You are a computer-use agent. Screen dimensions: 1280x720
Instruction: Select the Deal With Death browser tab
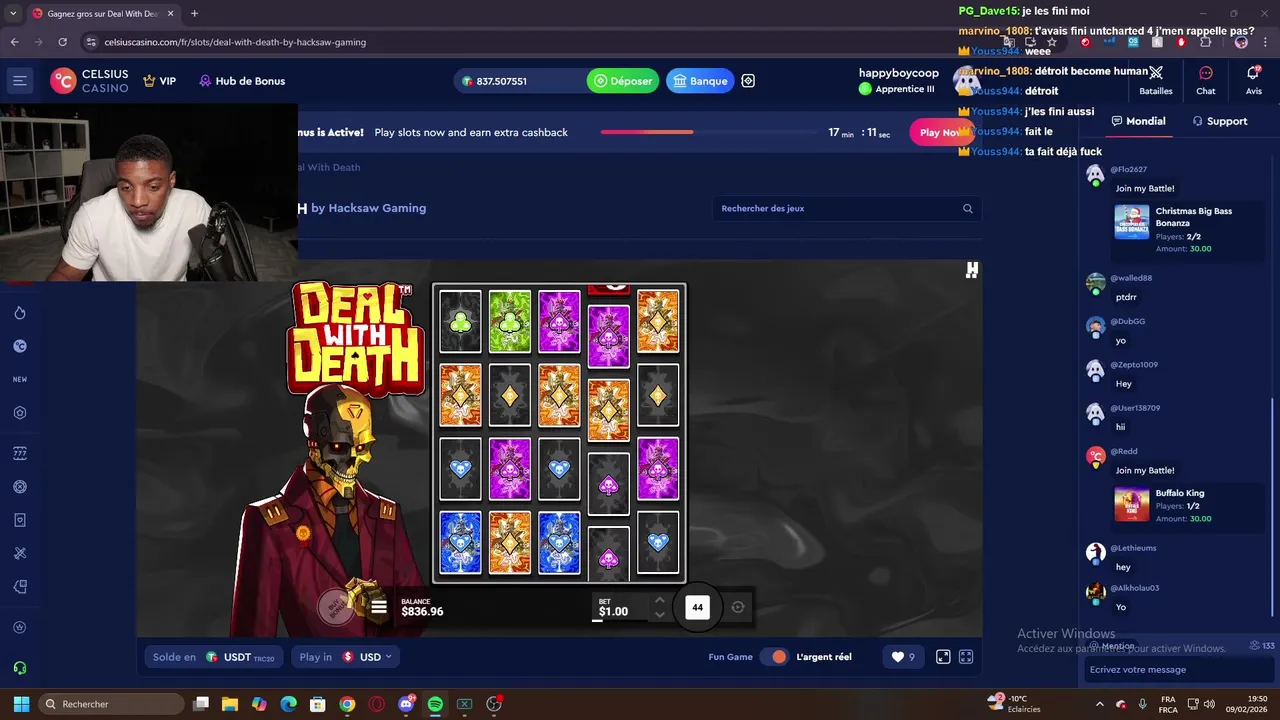pyautogui.click(x=102, y=14)
